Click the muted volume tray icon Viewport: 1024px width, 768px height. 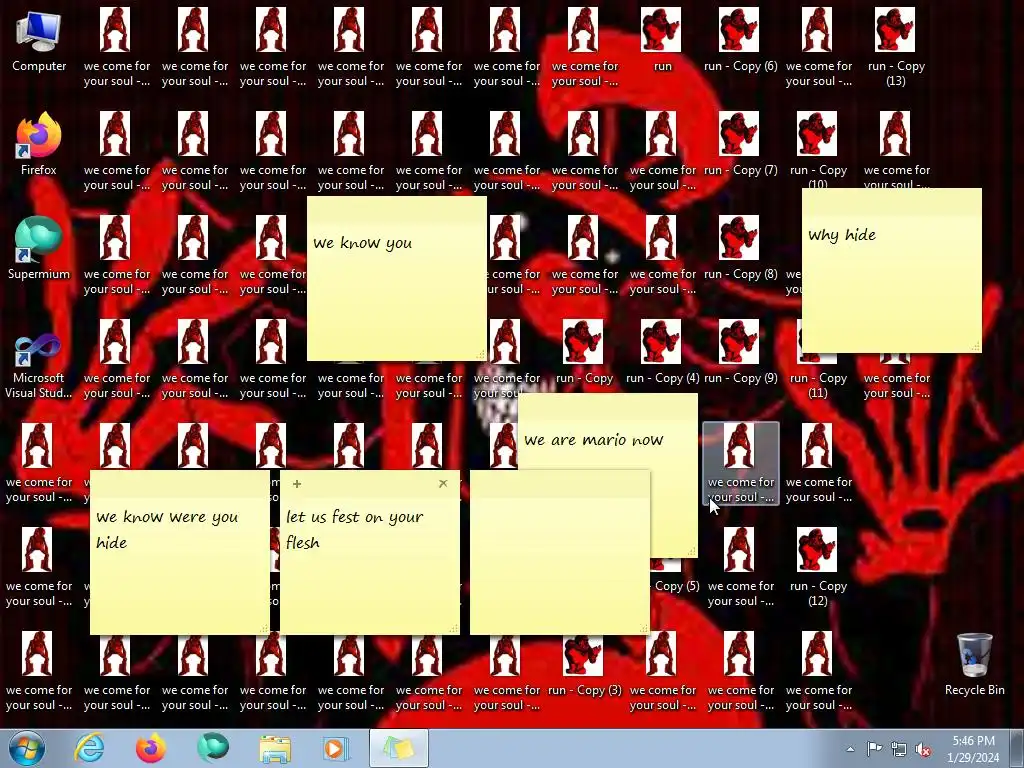pyautogui.click(x=923, y=749)
